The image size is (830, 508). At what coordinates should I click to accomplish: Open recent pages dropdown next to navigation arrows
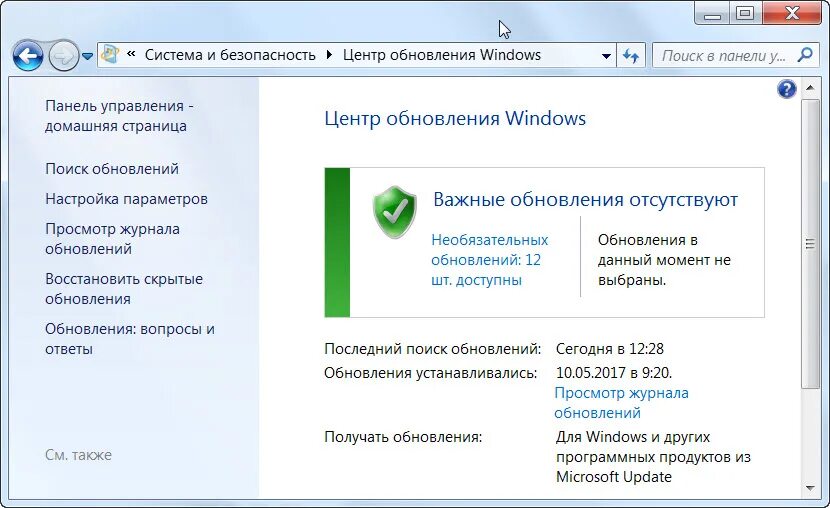(88, 56)
